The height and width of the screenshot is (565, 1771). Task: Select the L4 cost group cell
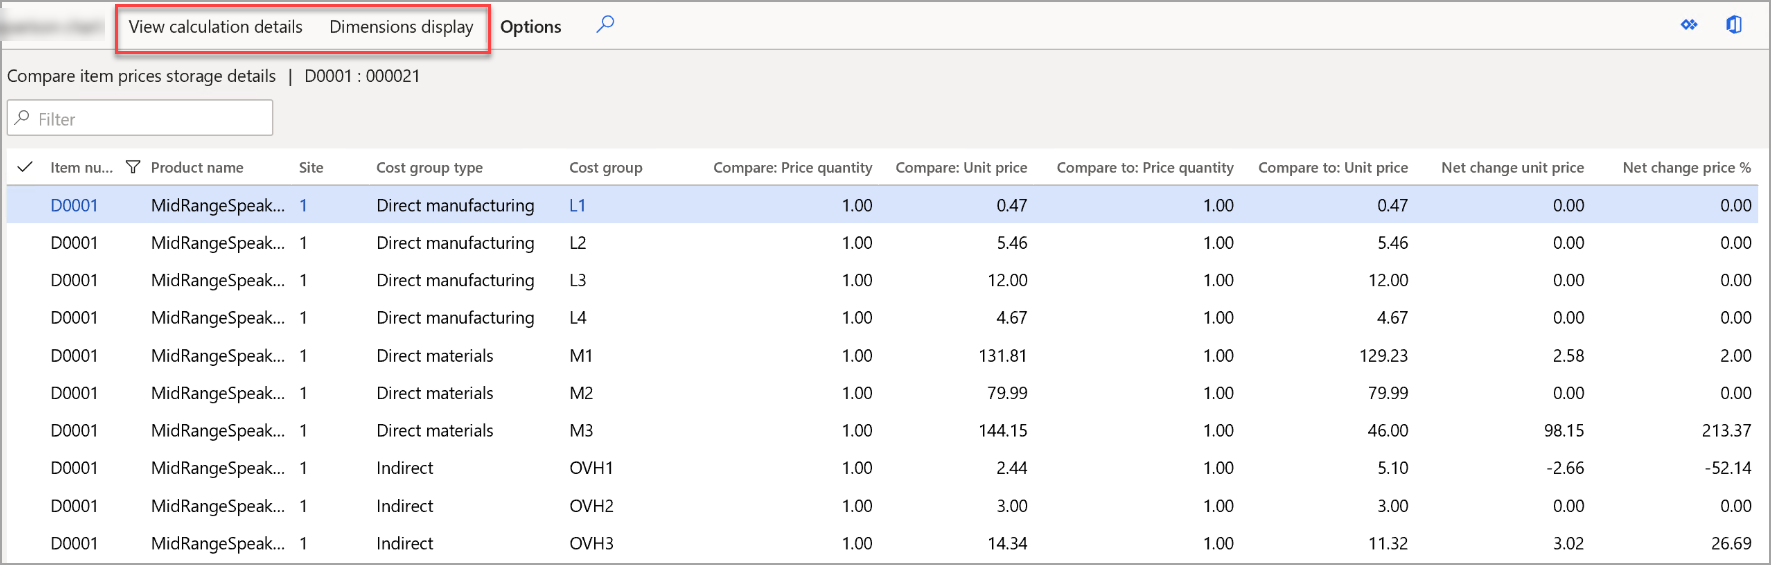(578, 318)
